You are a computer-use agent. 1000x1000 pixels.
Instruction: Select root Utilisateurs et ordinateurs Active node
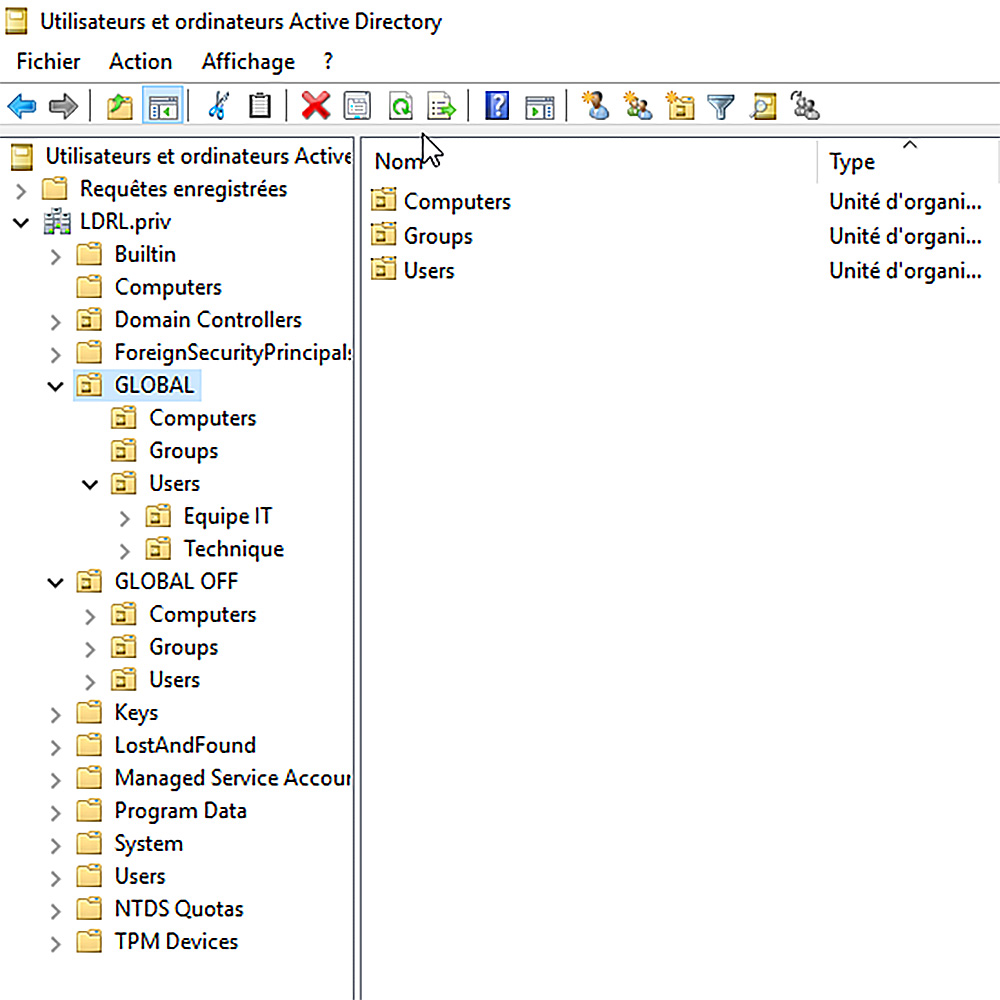tap(198, 156)
